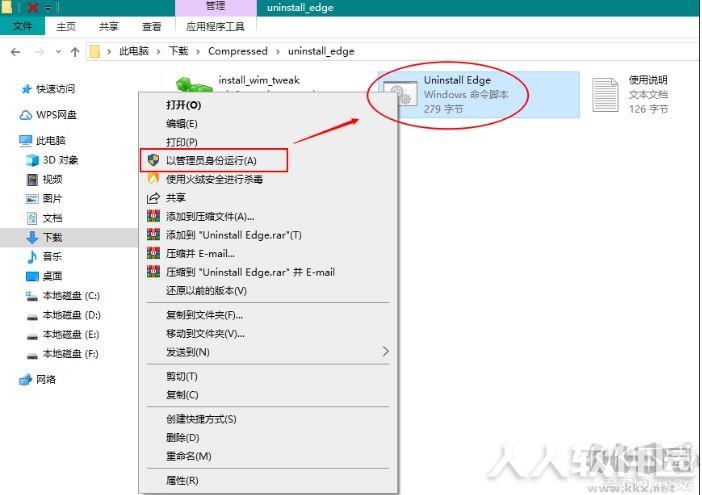Select 快速访问 in the navigation pane
702x495 pixels.
pyautogui.click(x=48, y=89)
